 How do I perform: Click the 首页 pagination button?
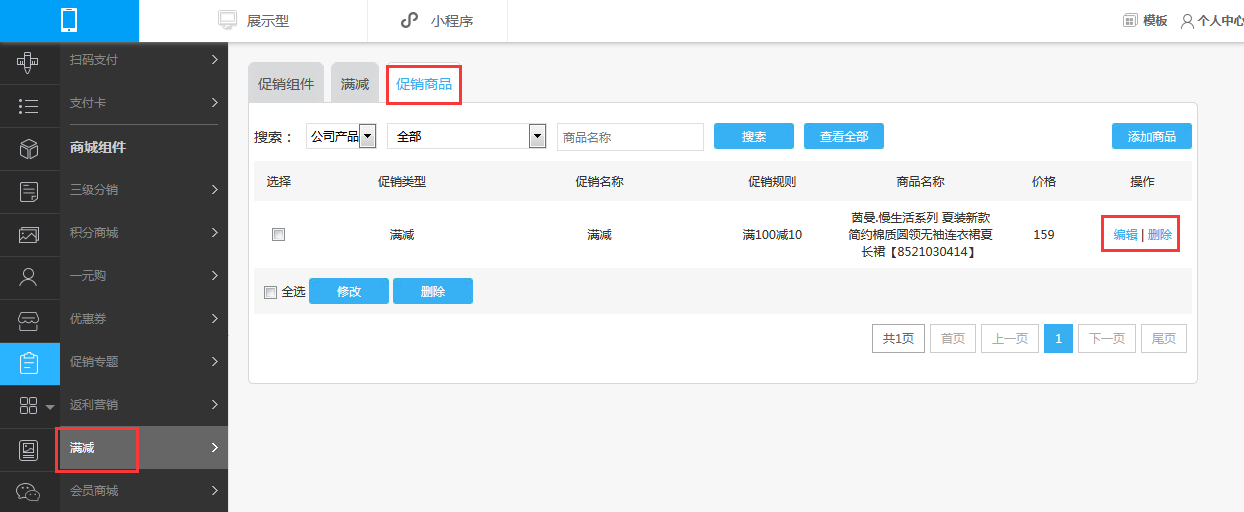click(x=953, y=338)
